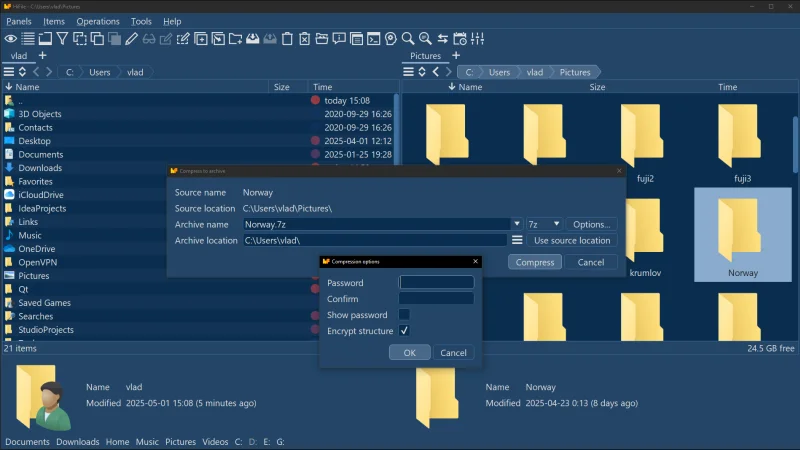
Task: Select Documents in left file list
Action: (x=41, y=154)
